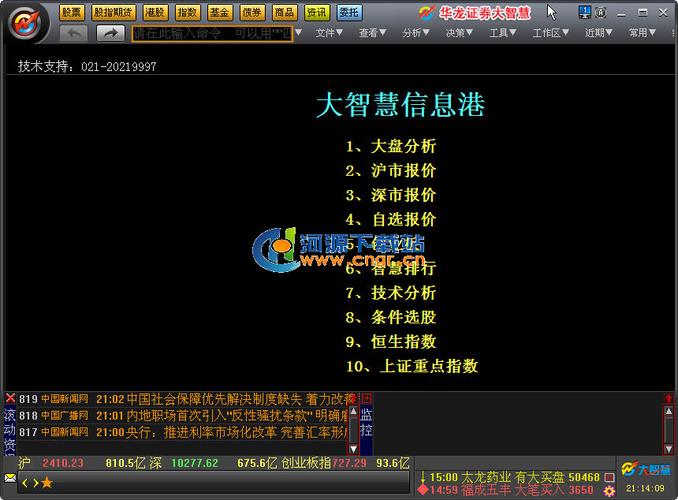Open the 近期 menu
Screen dimensions: 678x500
[x=598, y=32]
